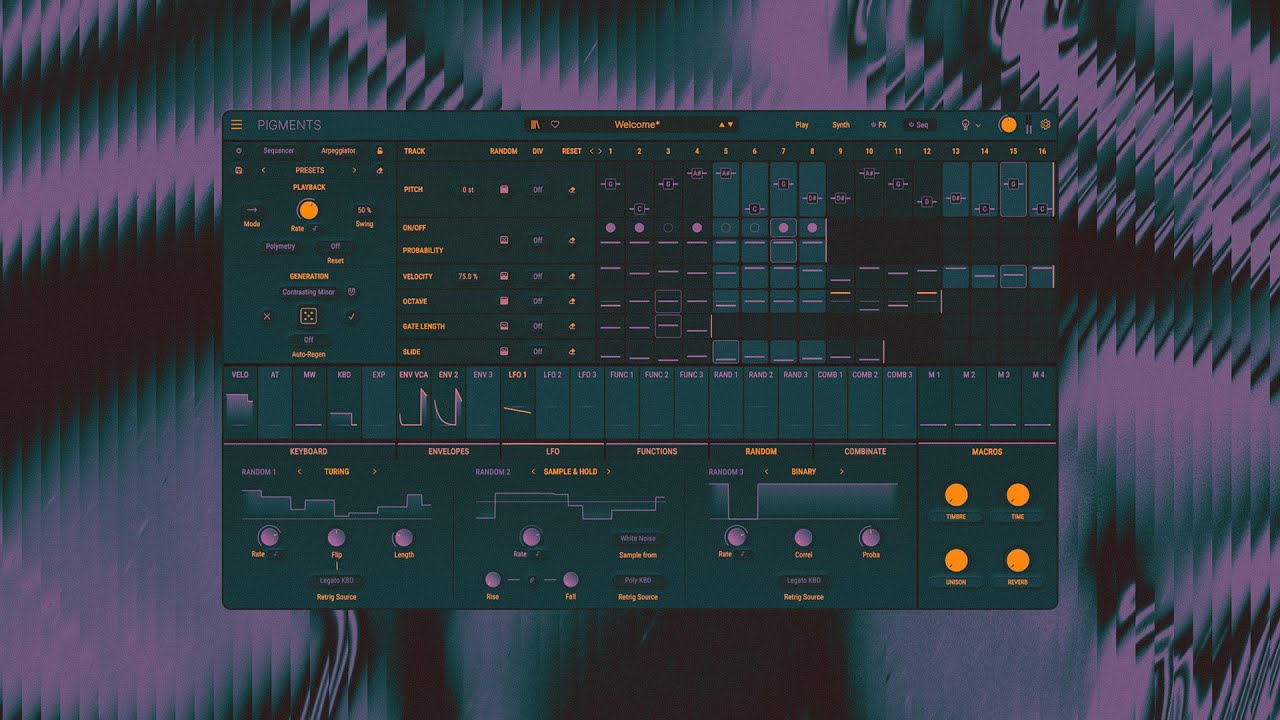The width and height of the screenshot is (1280, 720).
Task: Click the Velocity track randomize icon
Action: tap(504, 276)
